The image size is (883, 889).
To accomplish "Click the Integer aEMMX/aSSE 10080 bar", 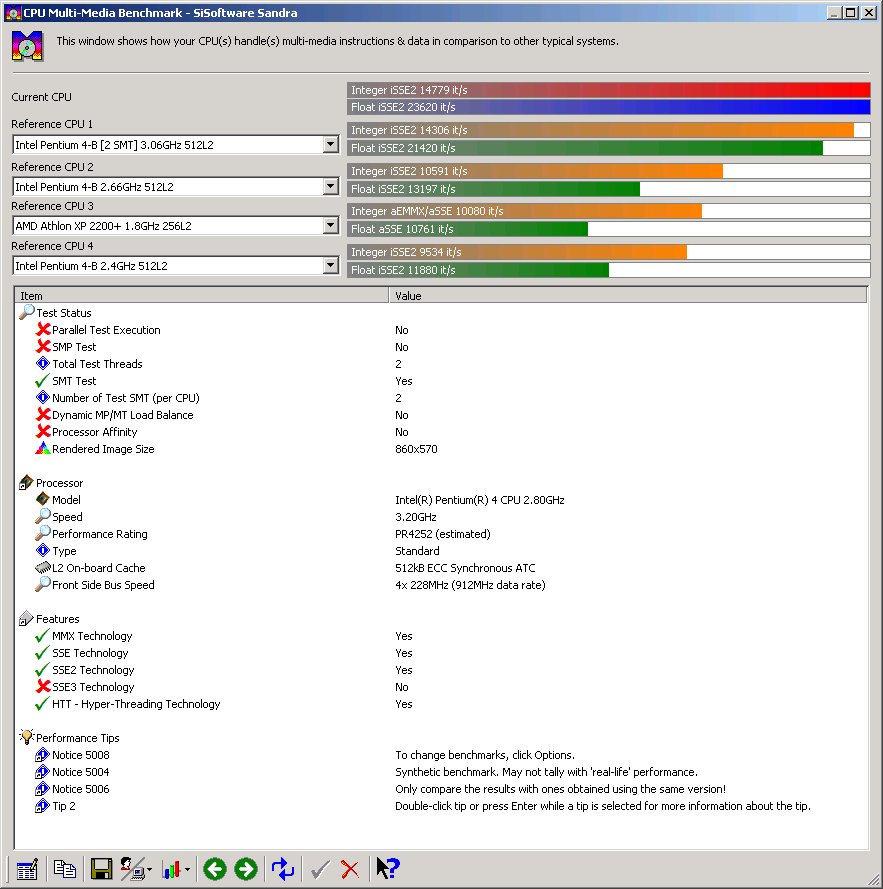I will [609, 211].
